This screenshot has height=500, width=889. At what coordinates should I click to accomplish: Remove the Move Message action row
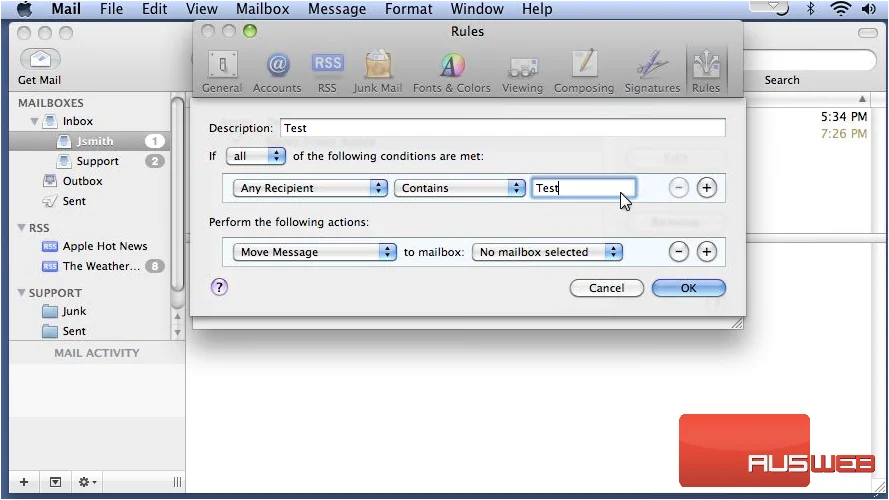click(679, 252)
